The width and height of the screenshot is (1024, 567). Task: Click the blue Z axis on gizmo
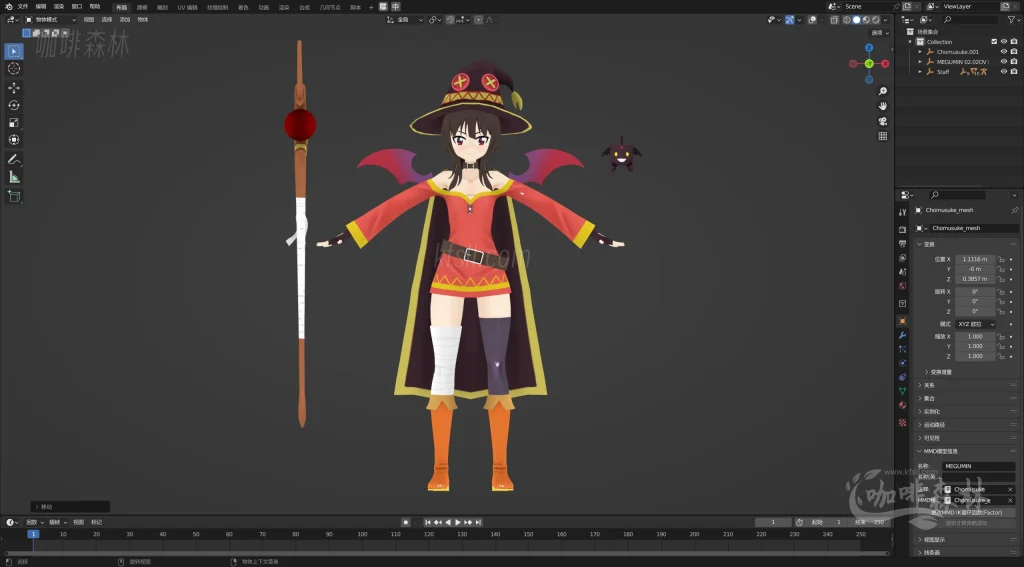(869, 48)
